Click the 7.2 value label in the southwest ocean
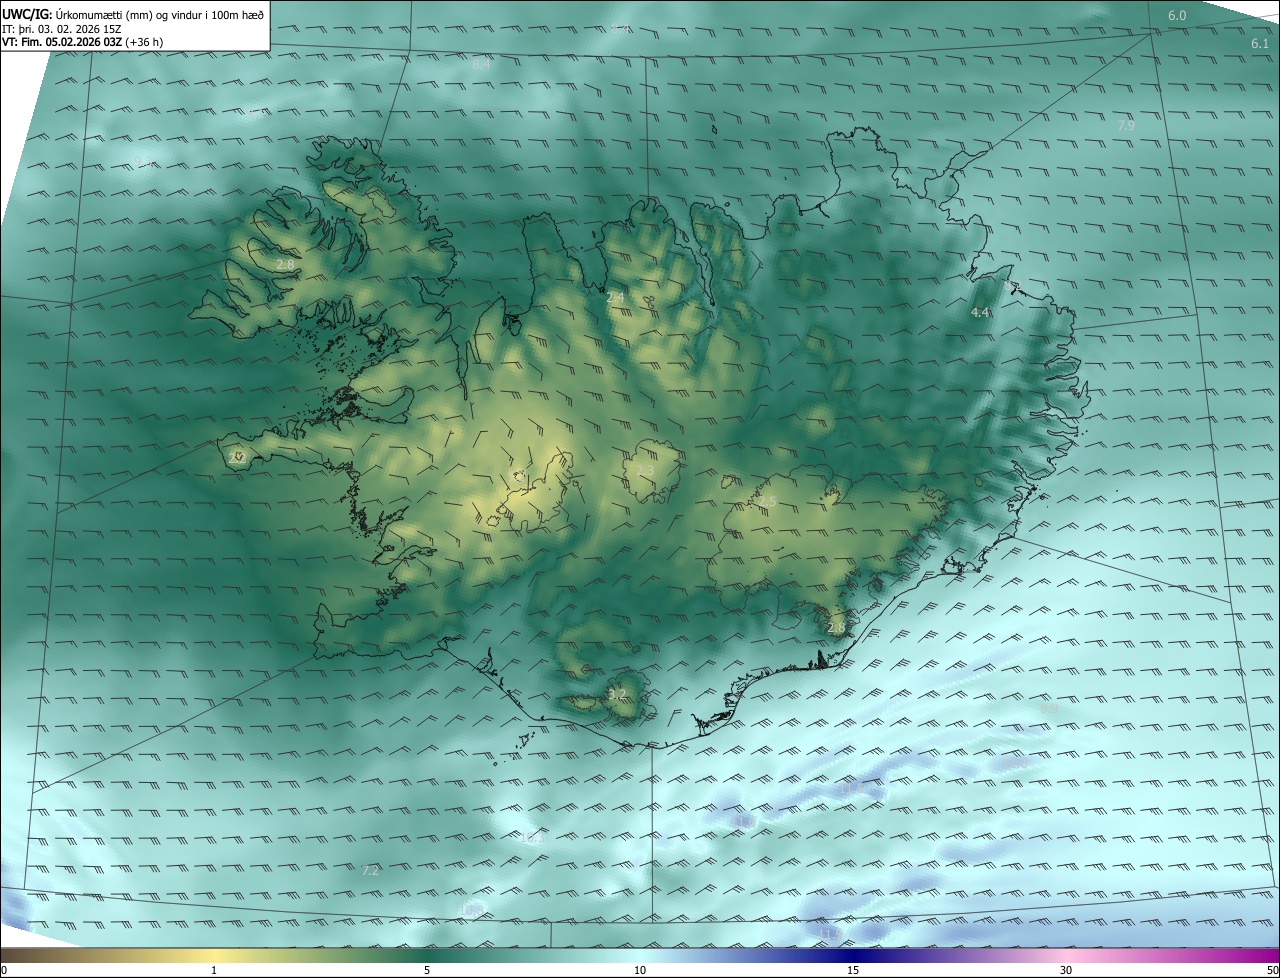Viewport: 1280px width, 978px height. [371, 871]
